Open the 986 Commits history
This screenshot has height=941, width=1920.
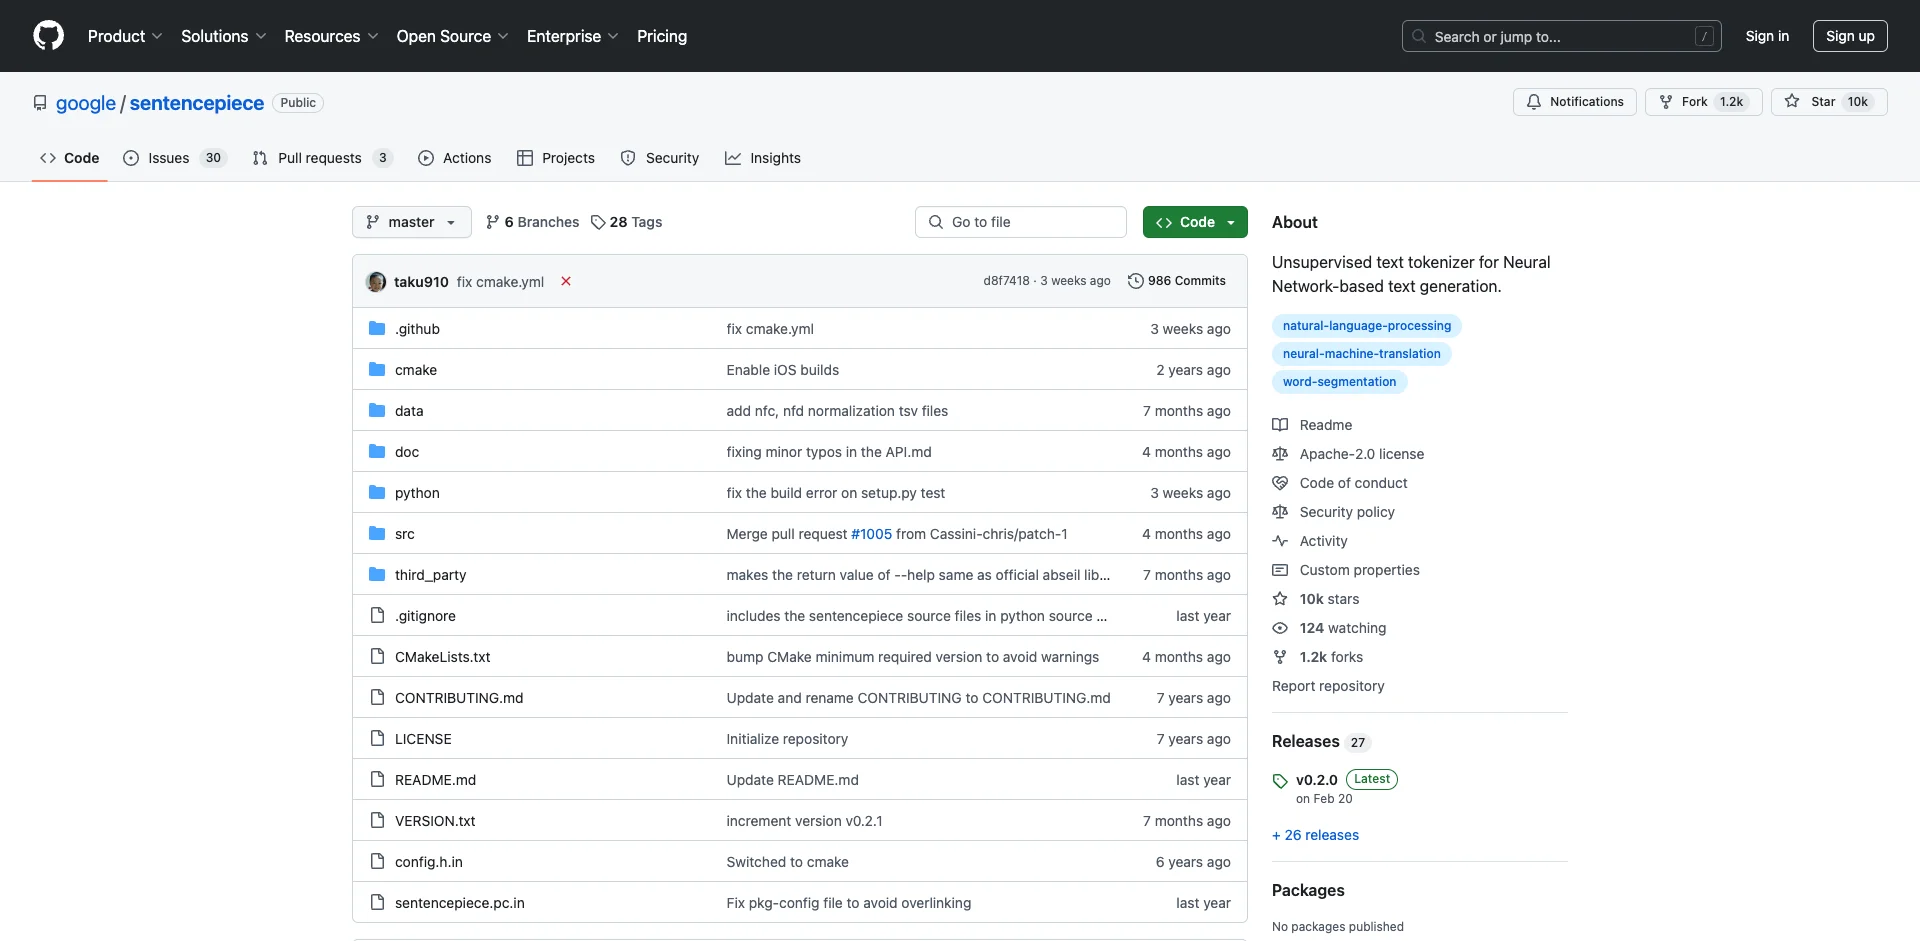pos(1176,281)
